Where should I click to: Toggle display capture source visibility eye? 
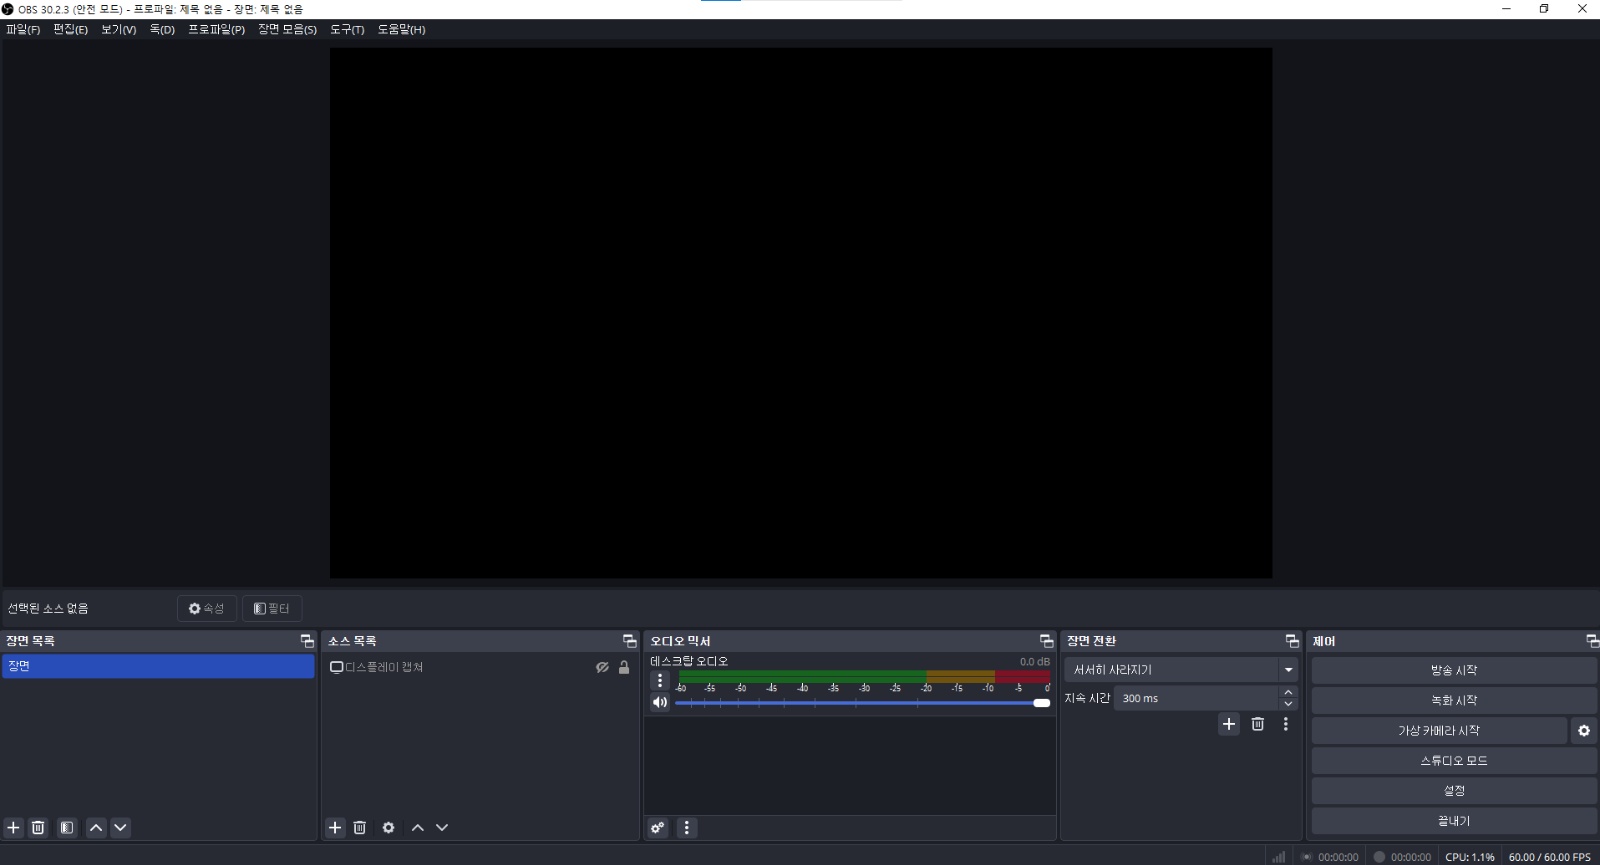602,667
